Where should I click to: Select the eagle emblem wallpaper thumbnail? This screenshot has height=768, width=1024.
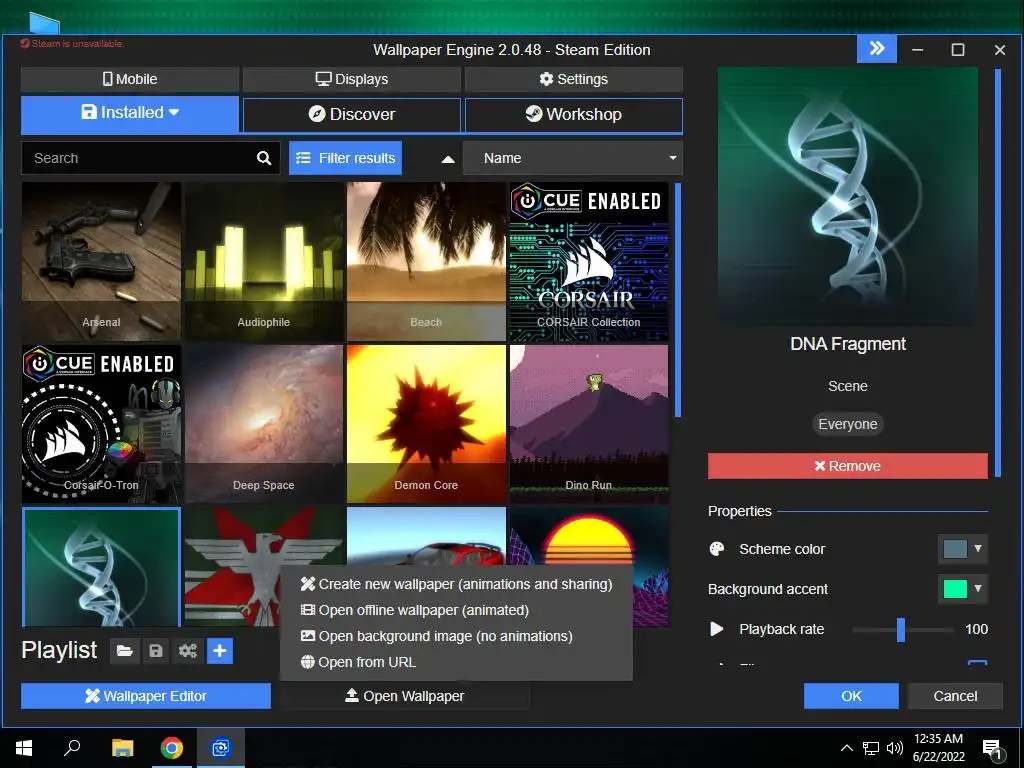pyautogui.click(x=232, y=567)
